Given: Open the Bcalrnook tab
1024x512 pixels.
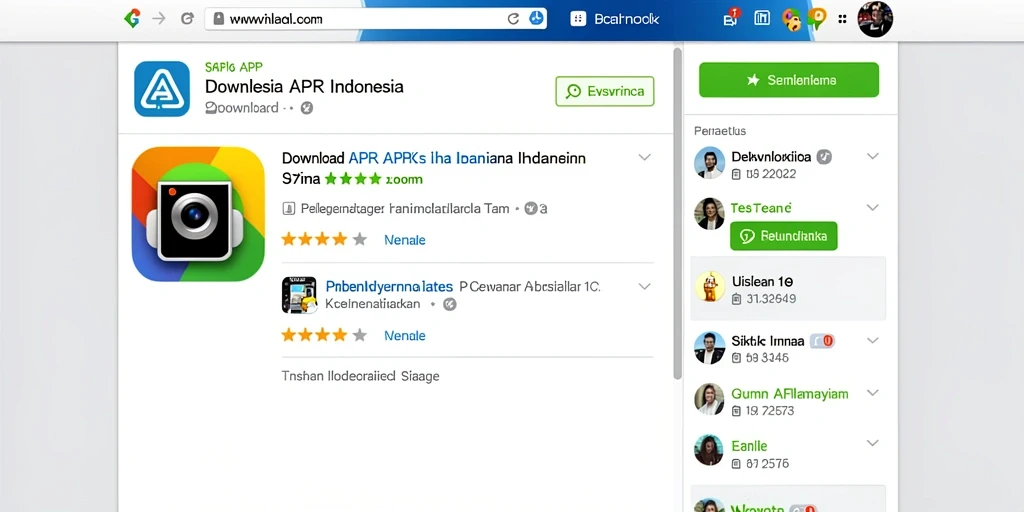Looking at the screenshot, I should click(x=615, y=19).
